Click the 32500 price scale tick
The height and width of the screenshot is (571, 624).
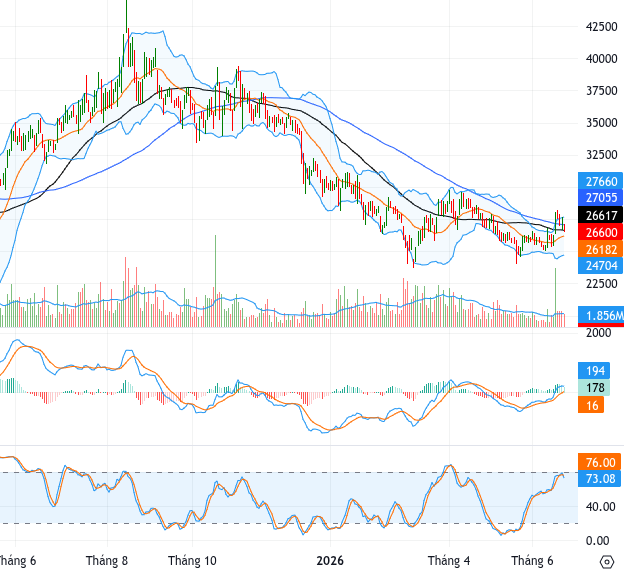[601, 154]
